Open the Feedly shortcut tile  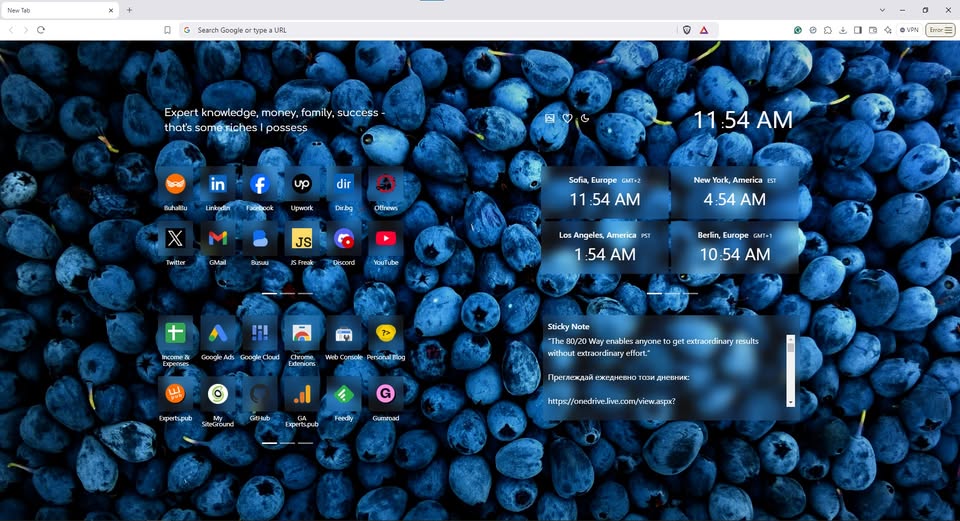tap(343, 394)
